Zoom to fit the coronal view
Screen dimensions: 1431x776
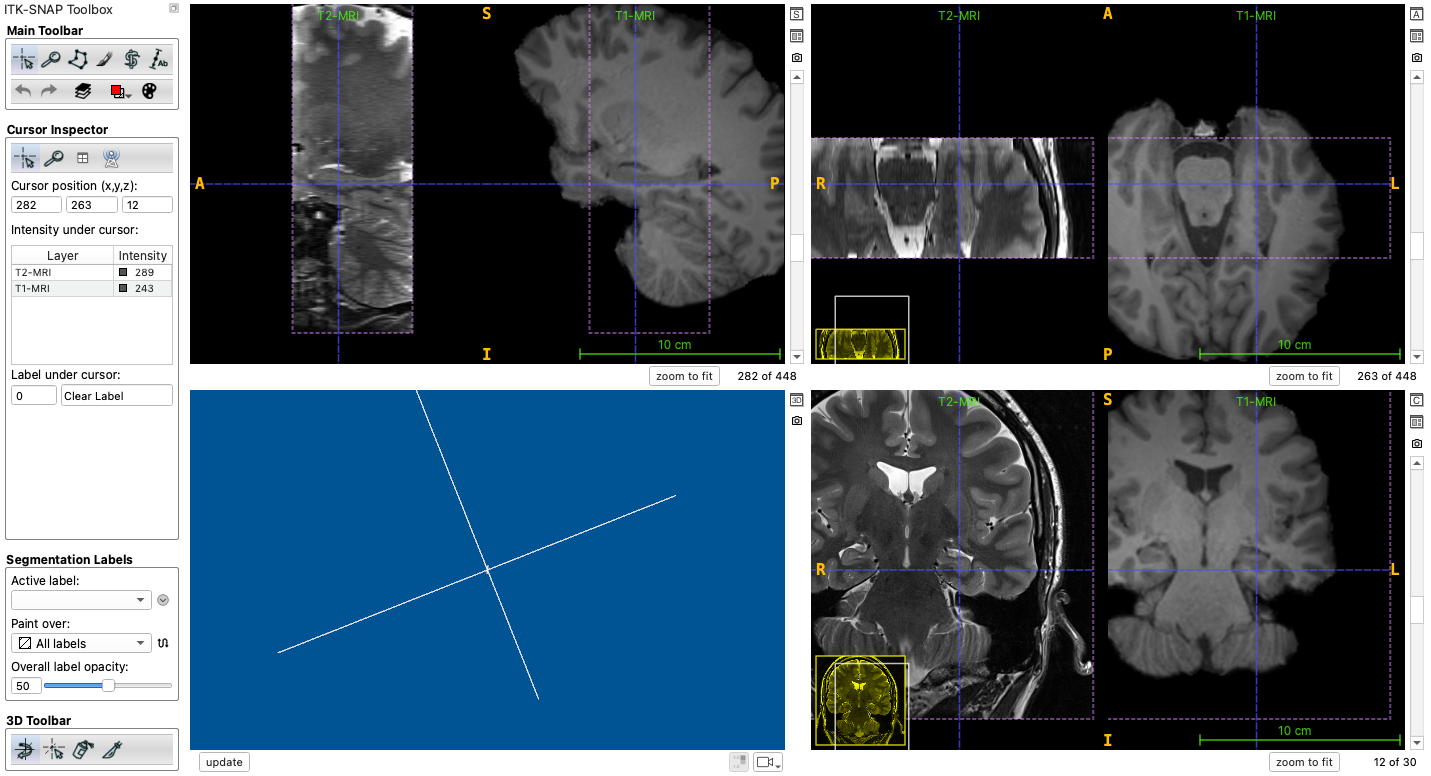point(1305,762)
